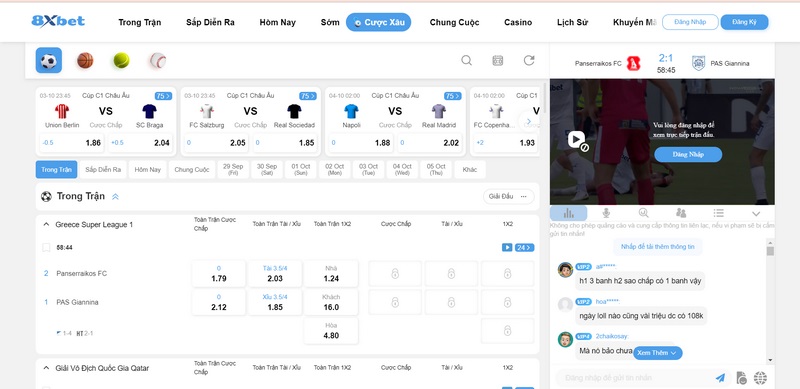Bet Tài 3.5/4 odds 2.03

point(275,274)
